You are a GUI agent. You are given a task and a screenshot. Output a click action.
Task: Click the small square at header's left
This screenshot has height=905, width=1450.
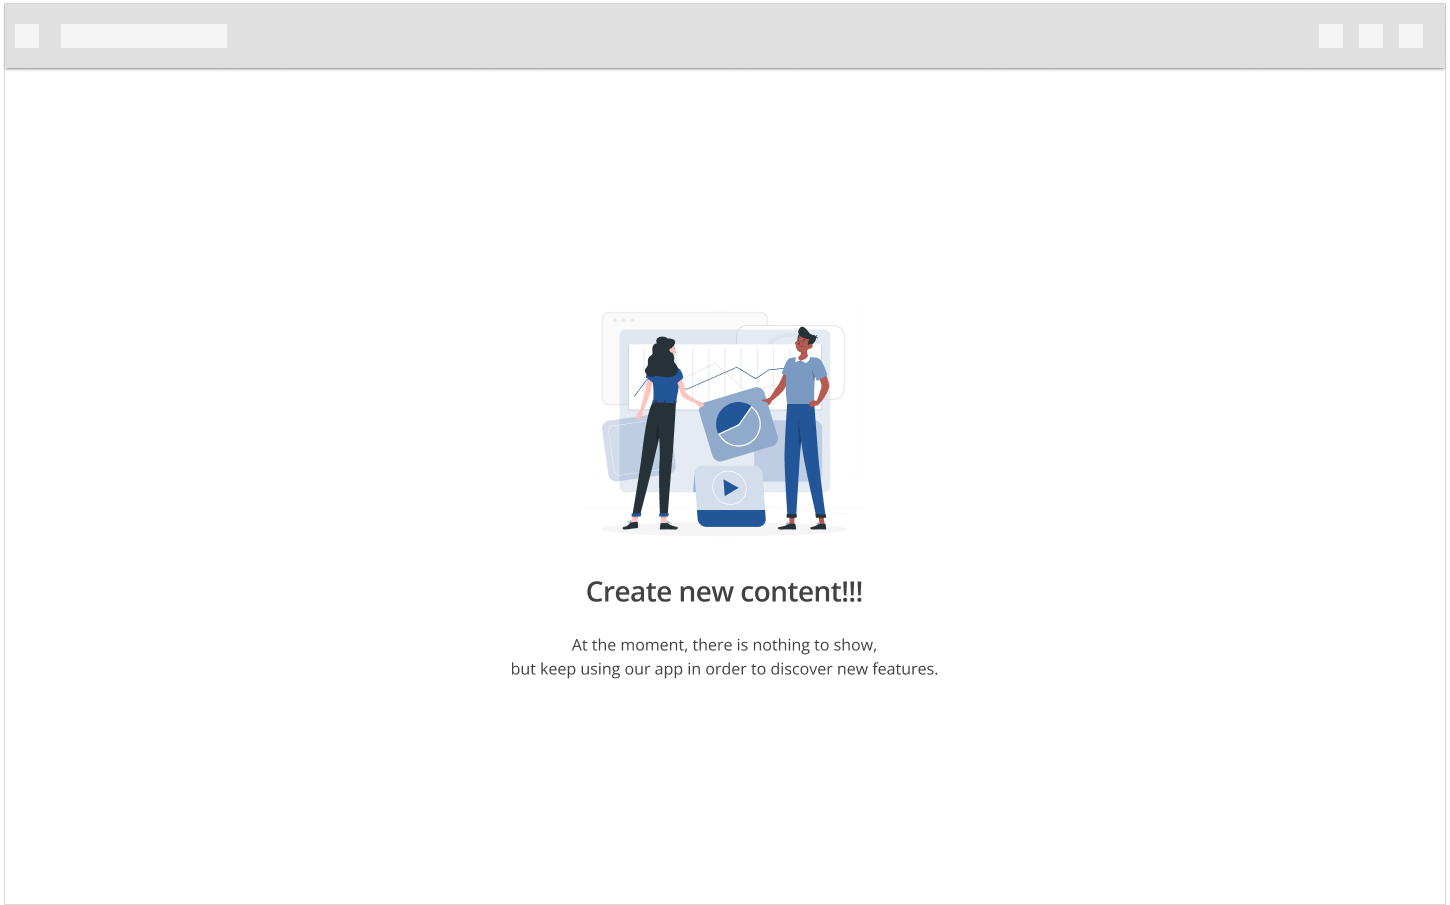pyautogui.click(x=27, y=36)
